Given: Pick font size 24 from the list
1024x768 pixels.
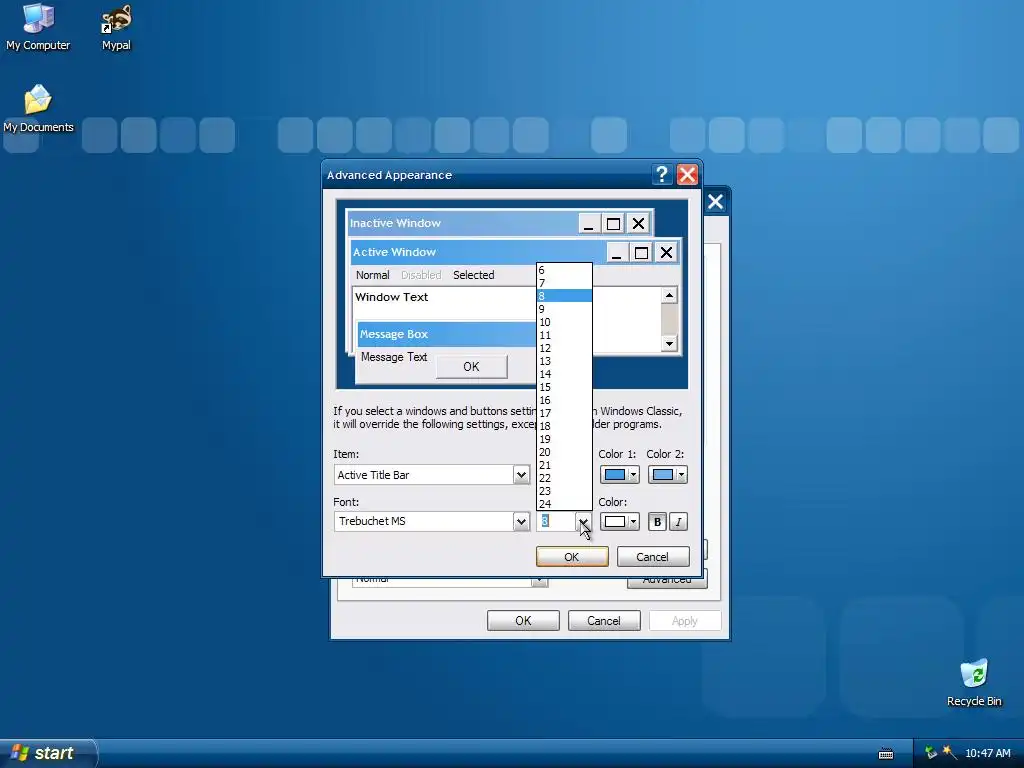Looking at the screenshot, I should point(564,504).
